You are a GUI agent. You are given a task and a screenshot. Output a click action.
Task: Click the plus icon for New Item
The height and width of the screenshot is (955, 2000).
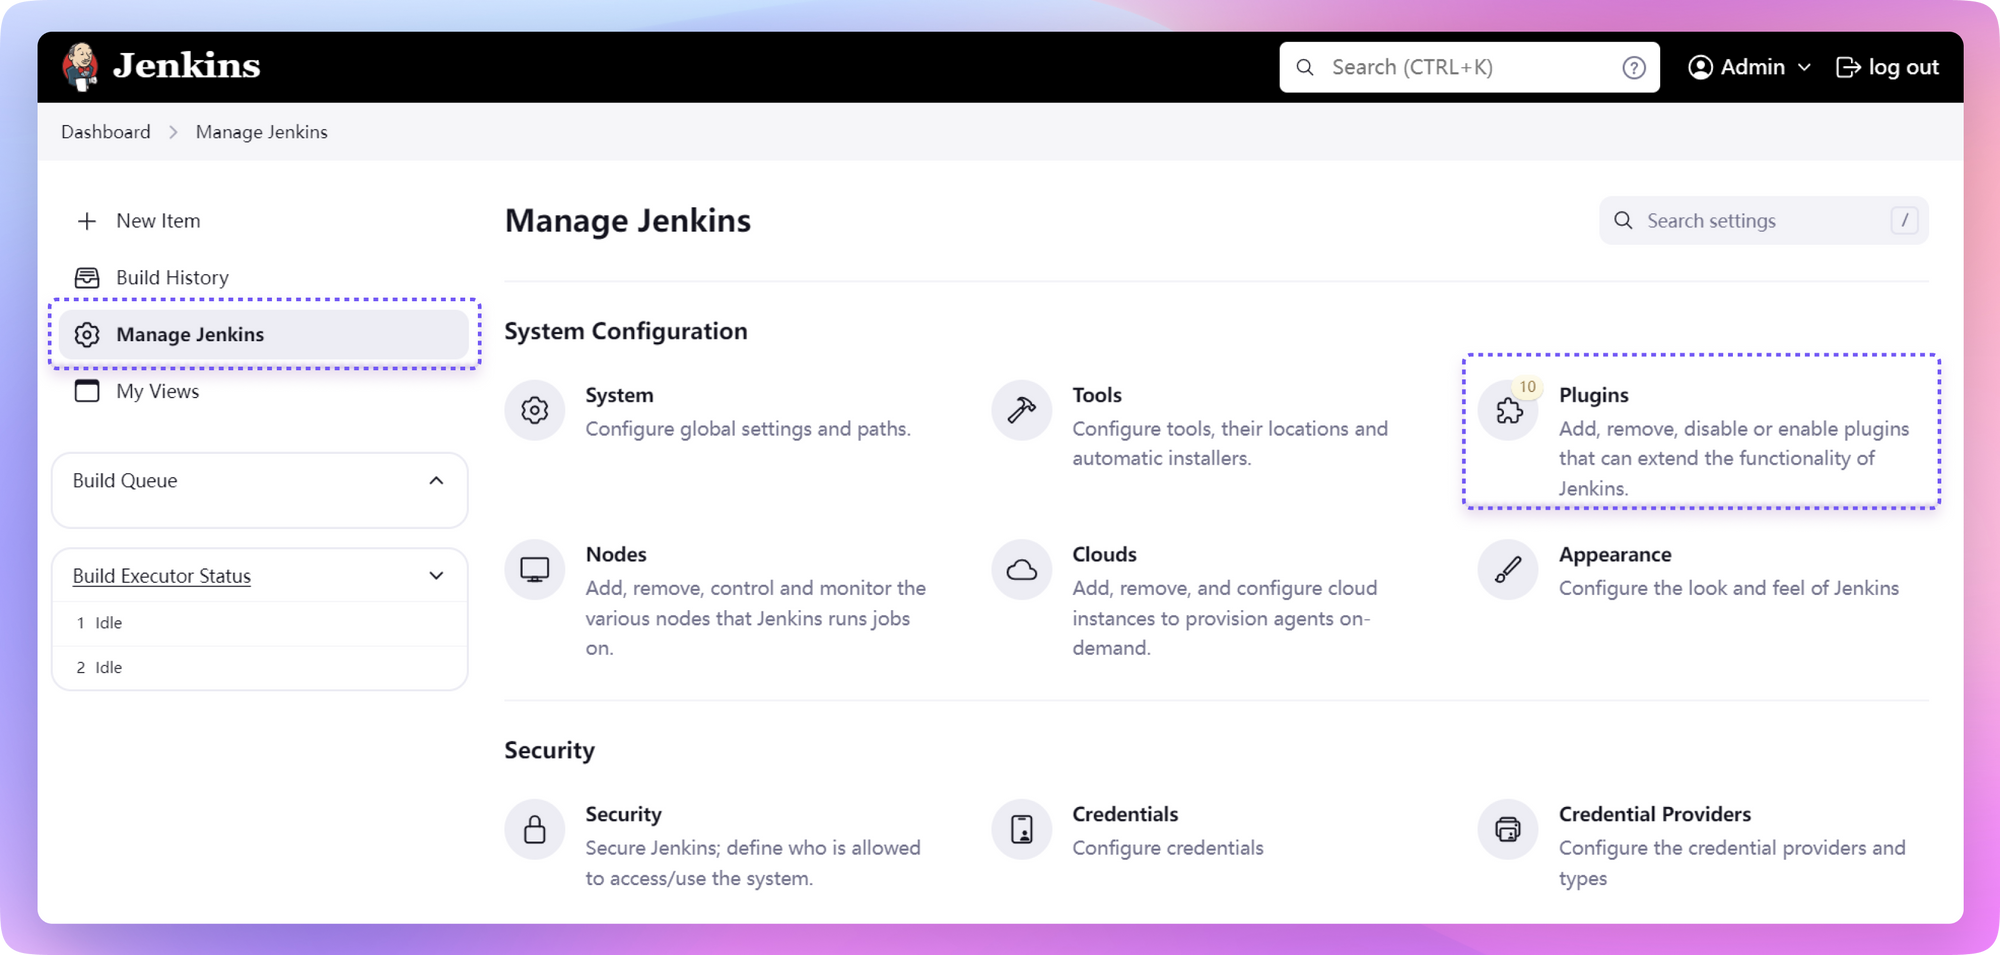pos(87,221)
